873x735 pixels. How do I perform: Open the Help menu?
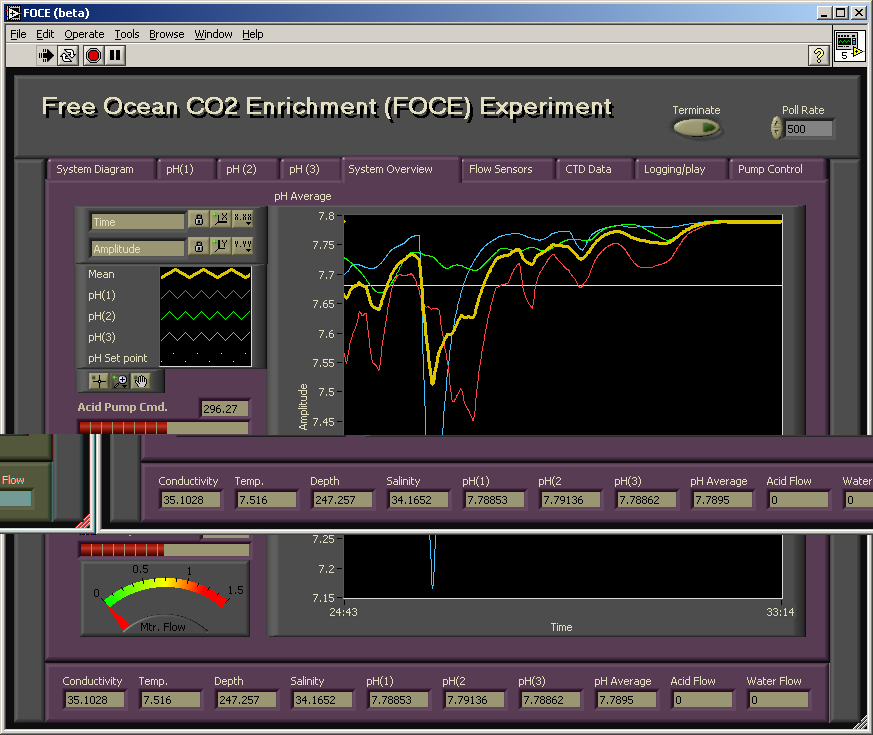[x=252, y=35]
